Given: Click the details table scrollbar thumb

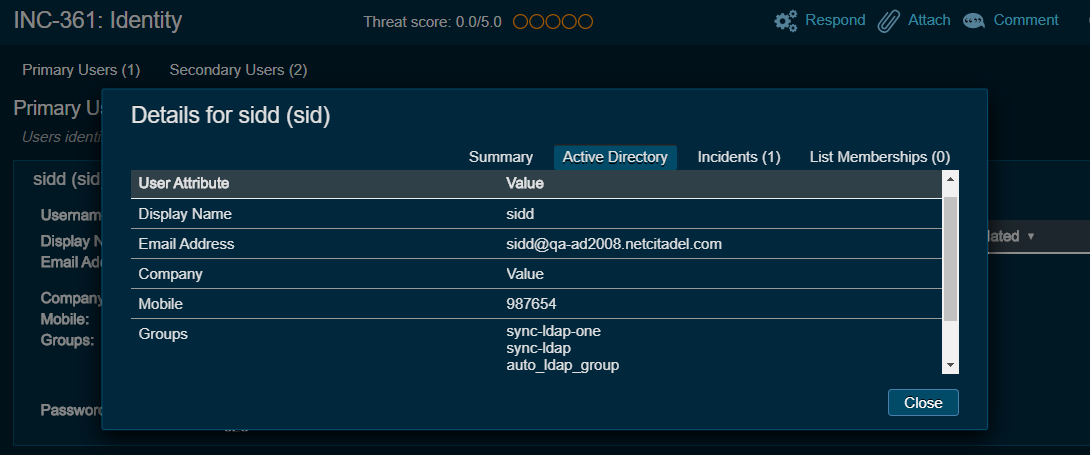Looking at the screenshot, I should tap(950, 258).
